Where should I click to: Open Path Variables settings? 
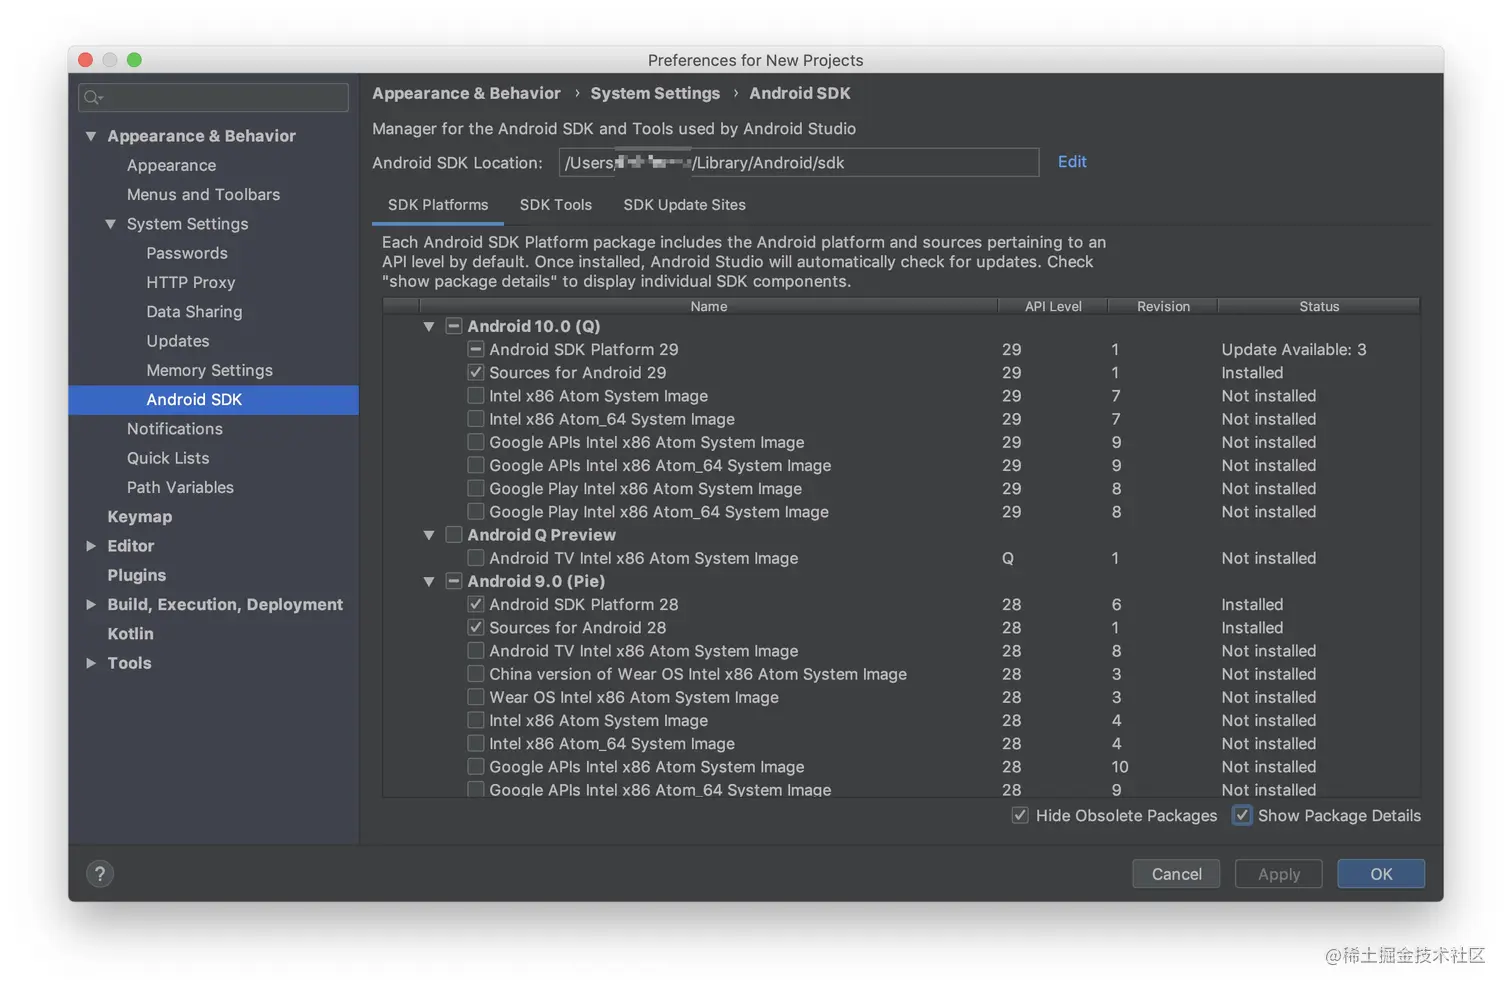pos(180,487)
